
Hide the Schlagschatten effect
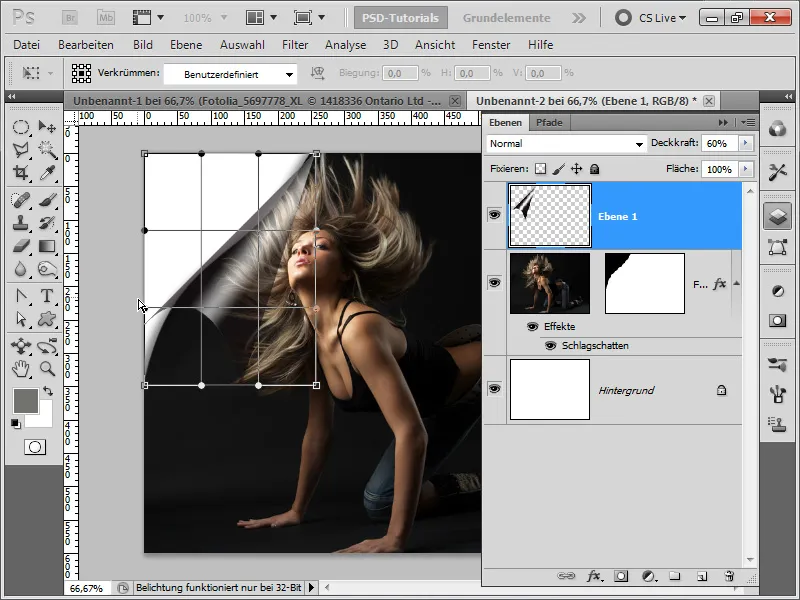coord(551,346)
